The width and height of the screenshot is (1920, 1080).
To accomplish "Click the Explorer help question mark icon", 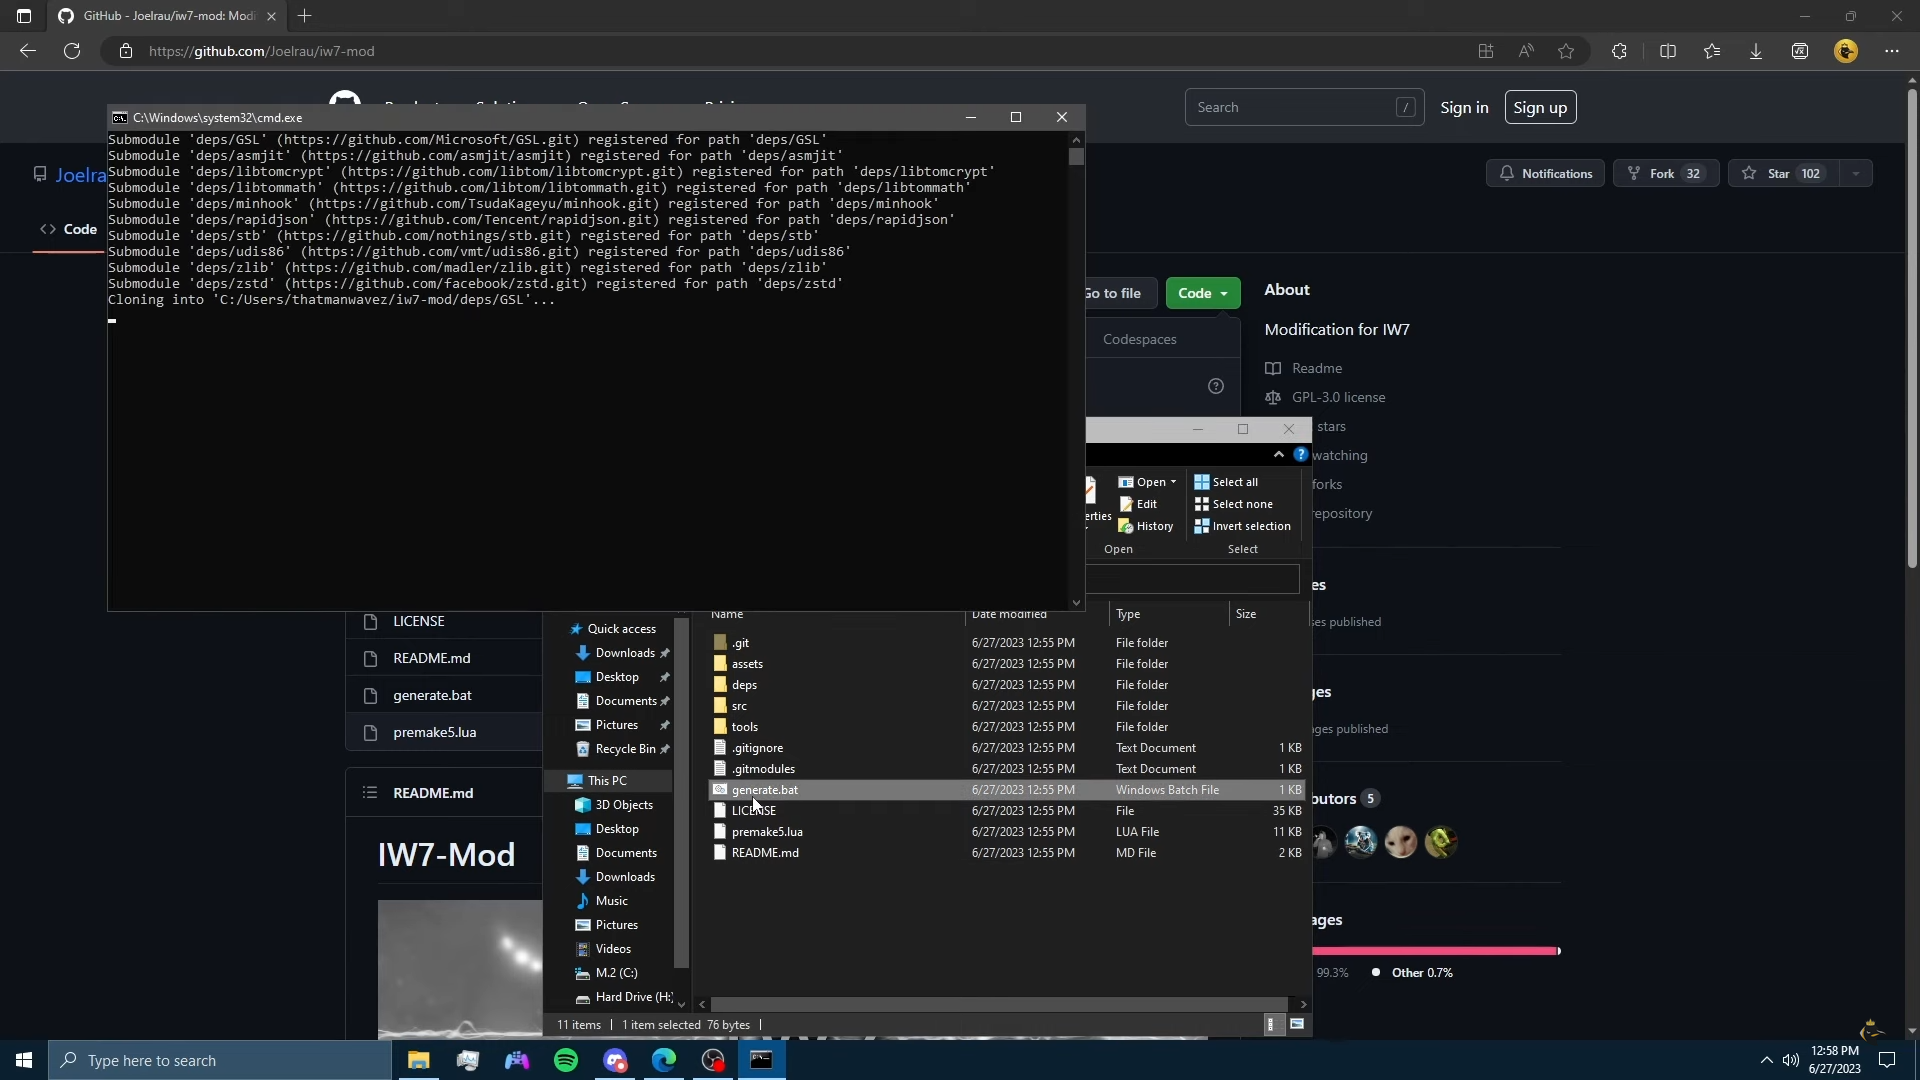I will click(1300, 454).
